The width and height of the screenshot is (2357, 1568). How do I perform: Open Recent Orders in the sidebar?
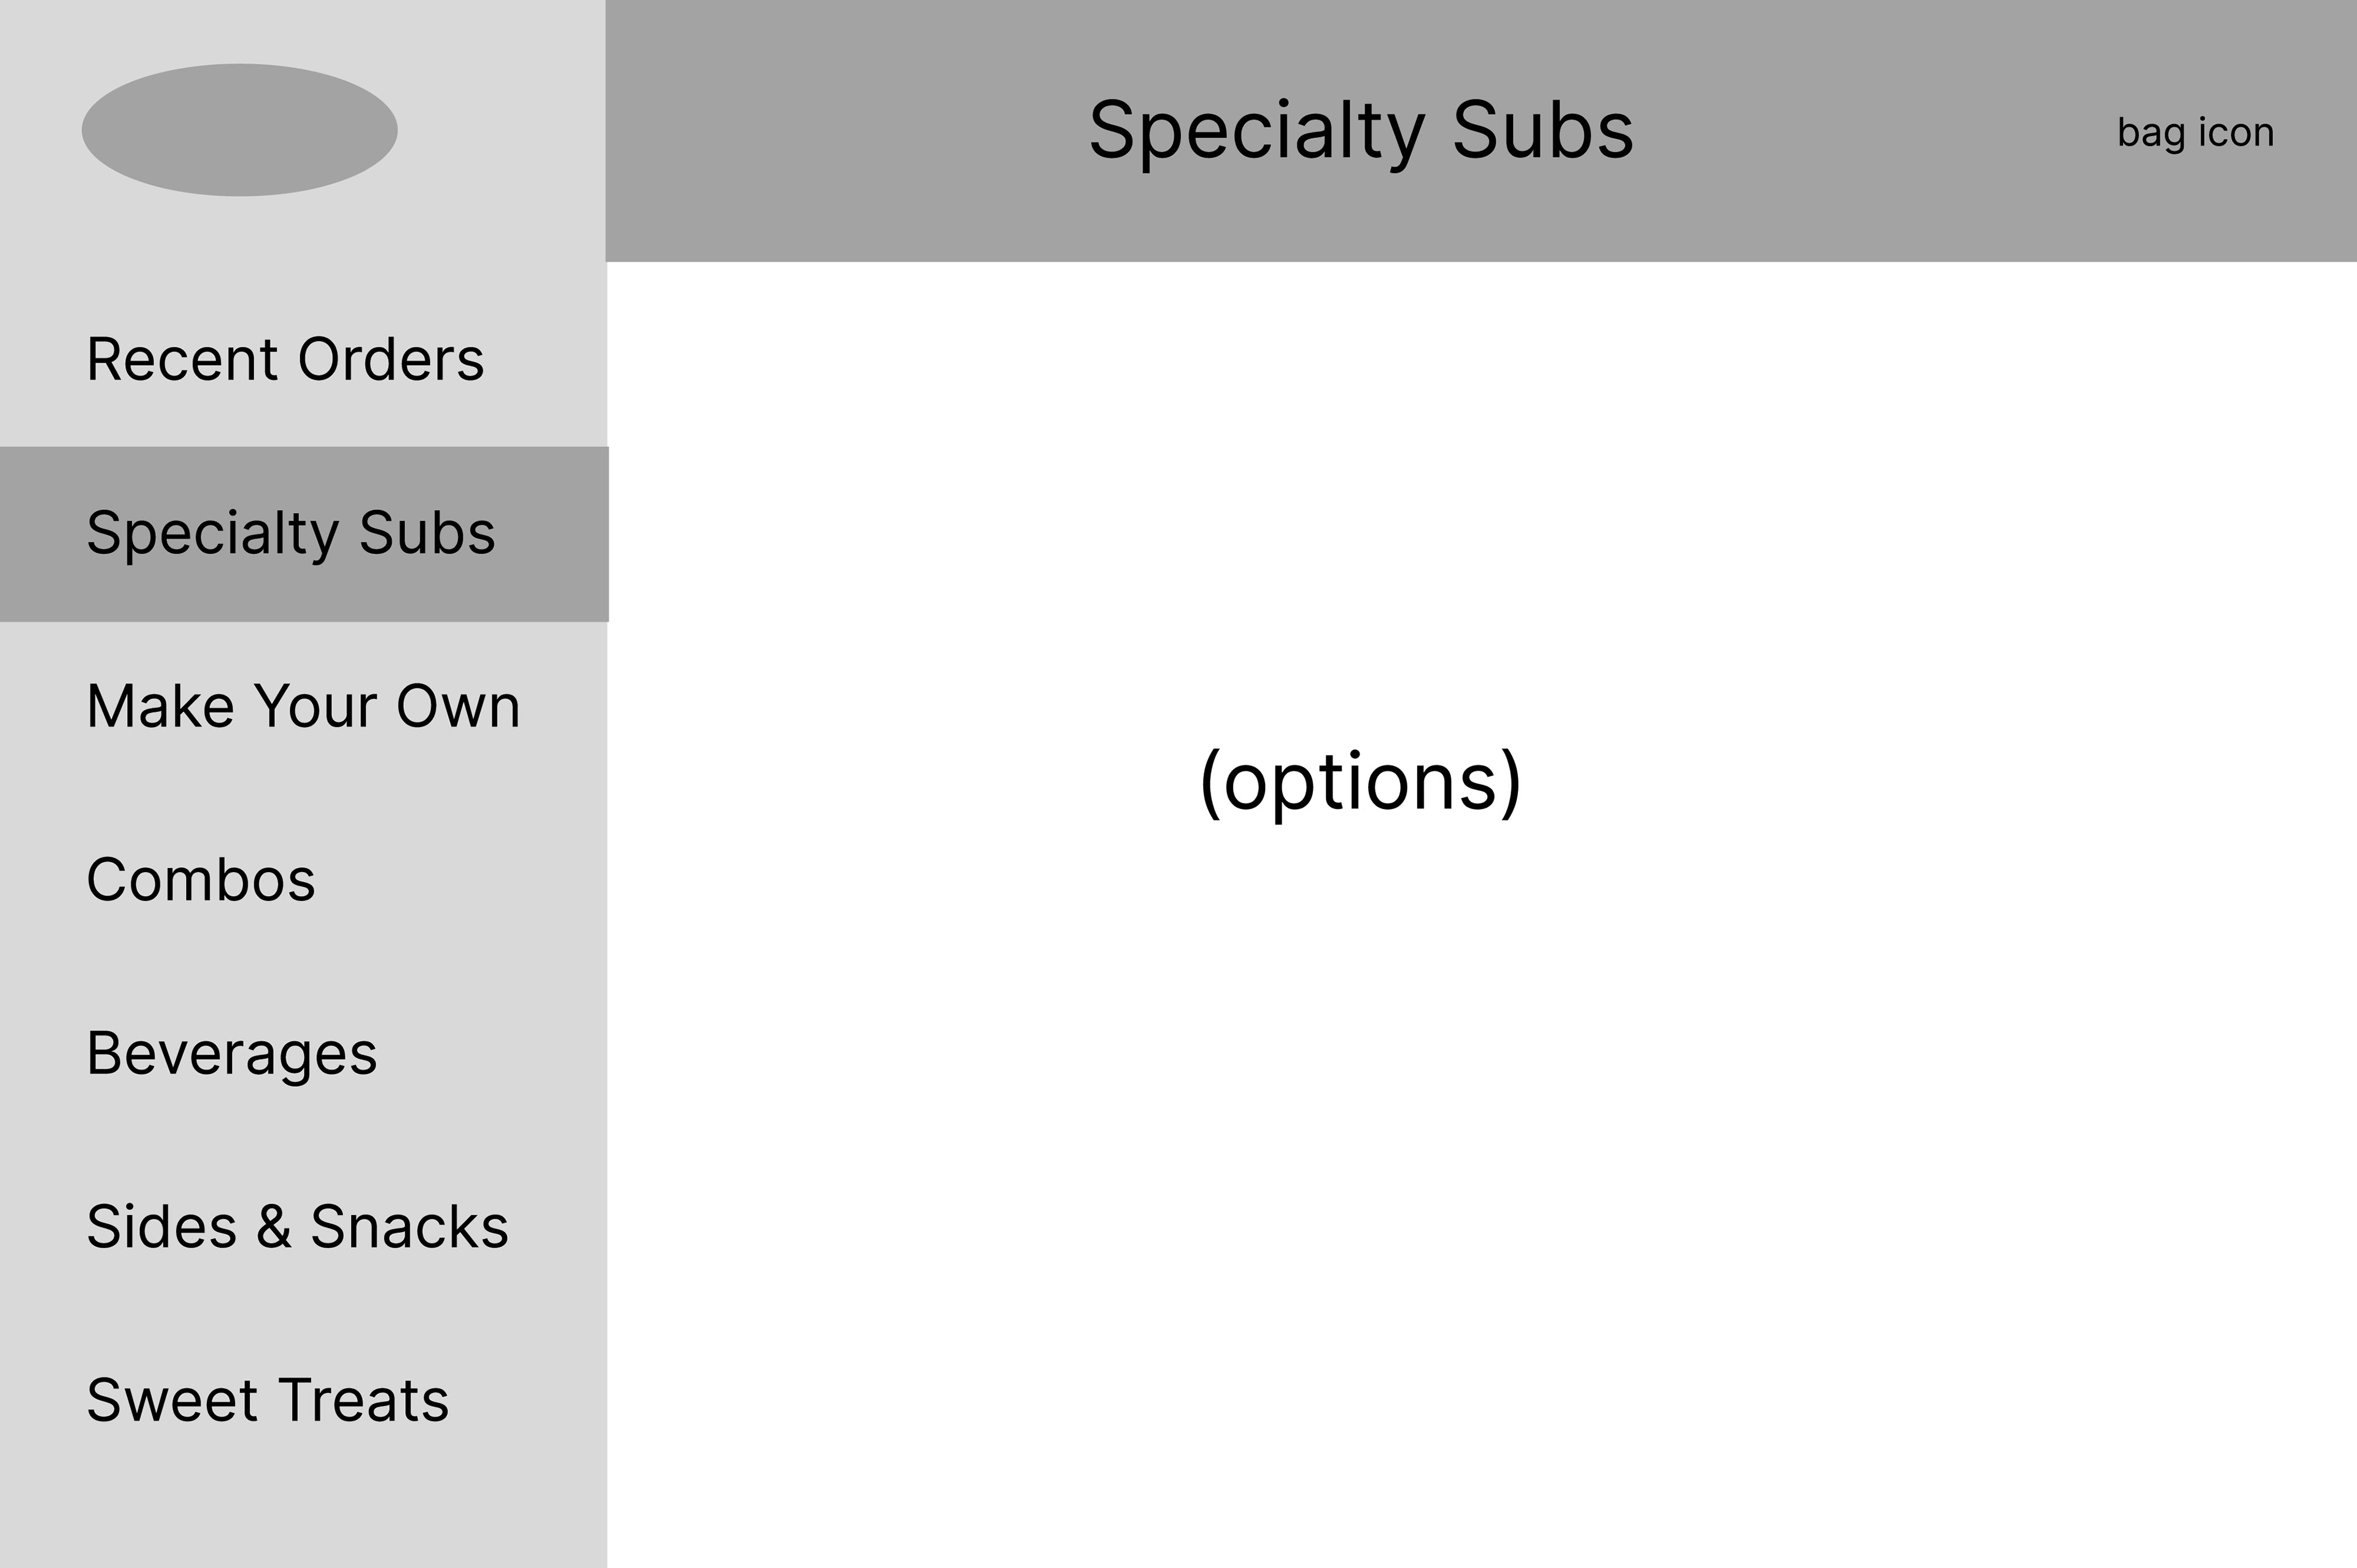click(285, 359)
